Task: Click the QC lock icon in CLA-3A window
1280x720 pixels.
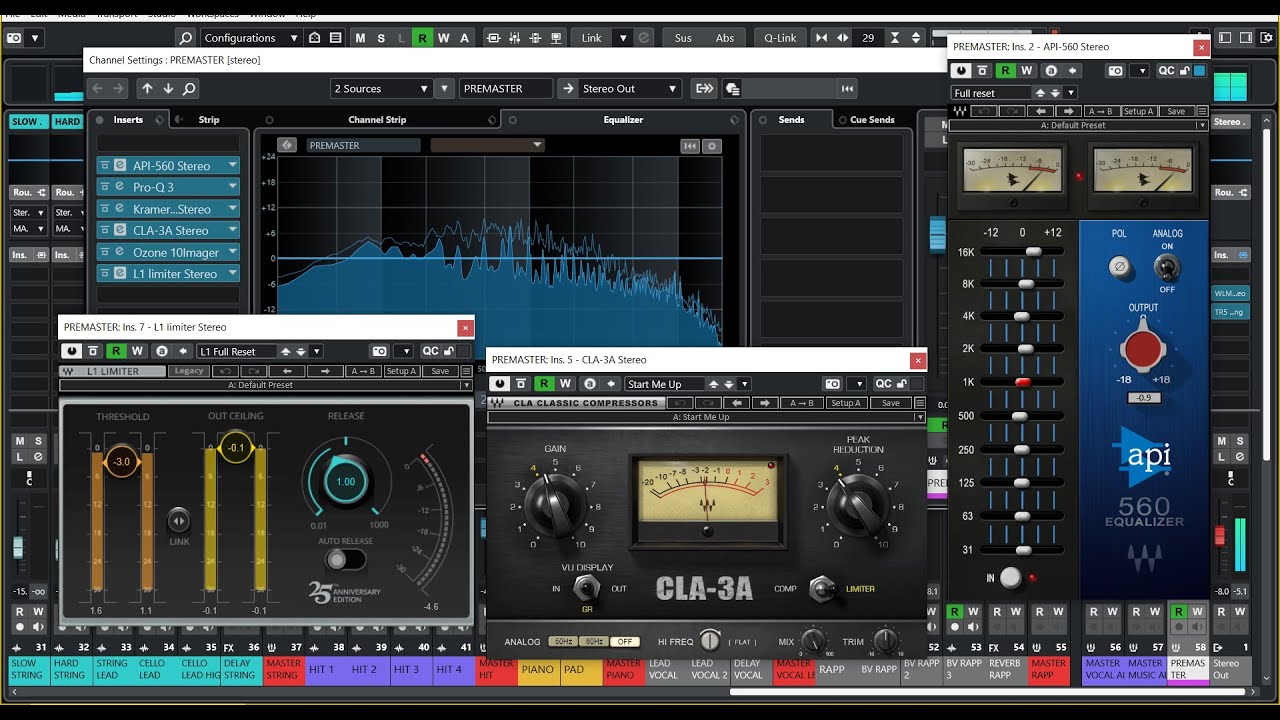Action: (902, 384)
